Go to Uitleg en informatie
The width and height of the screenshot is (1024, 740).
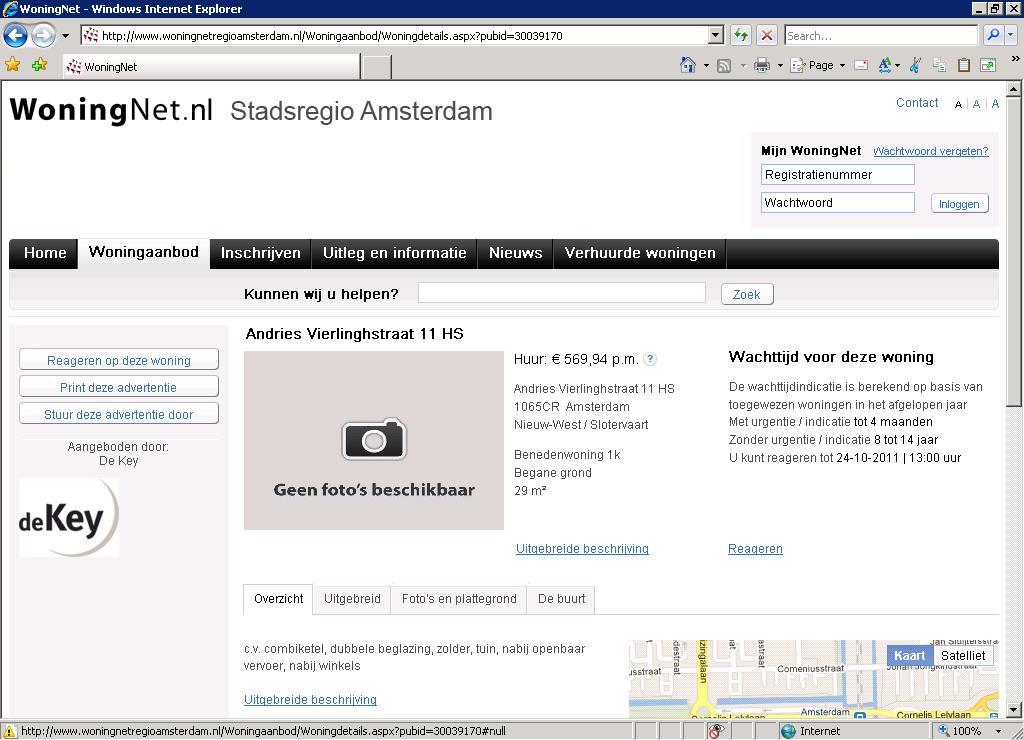[394, 253]
